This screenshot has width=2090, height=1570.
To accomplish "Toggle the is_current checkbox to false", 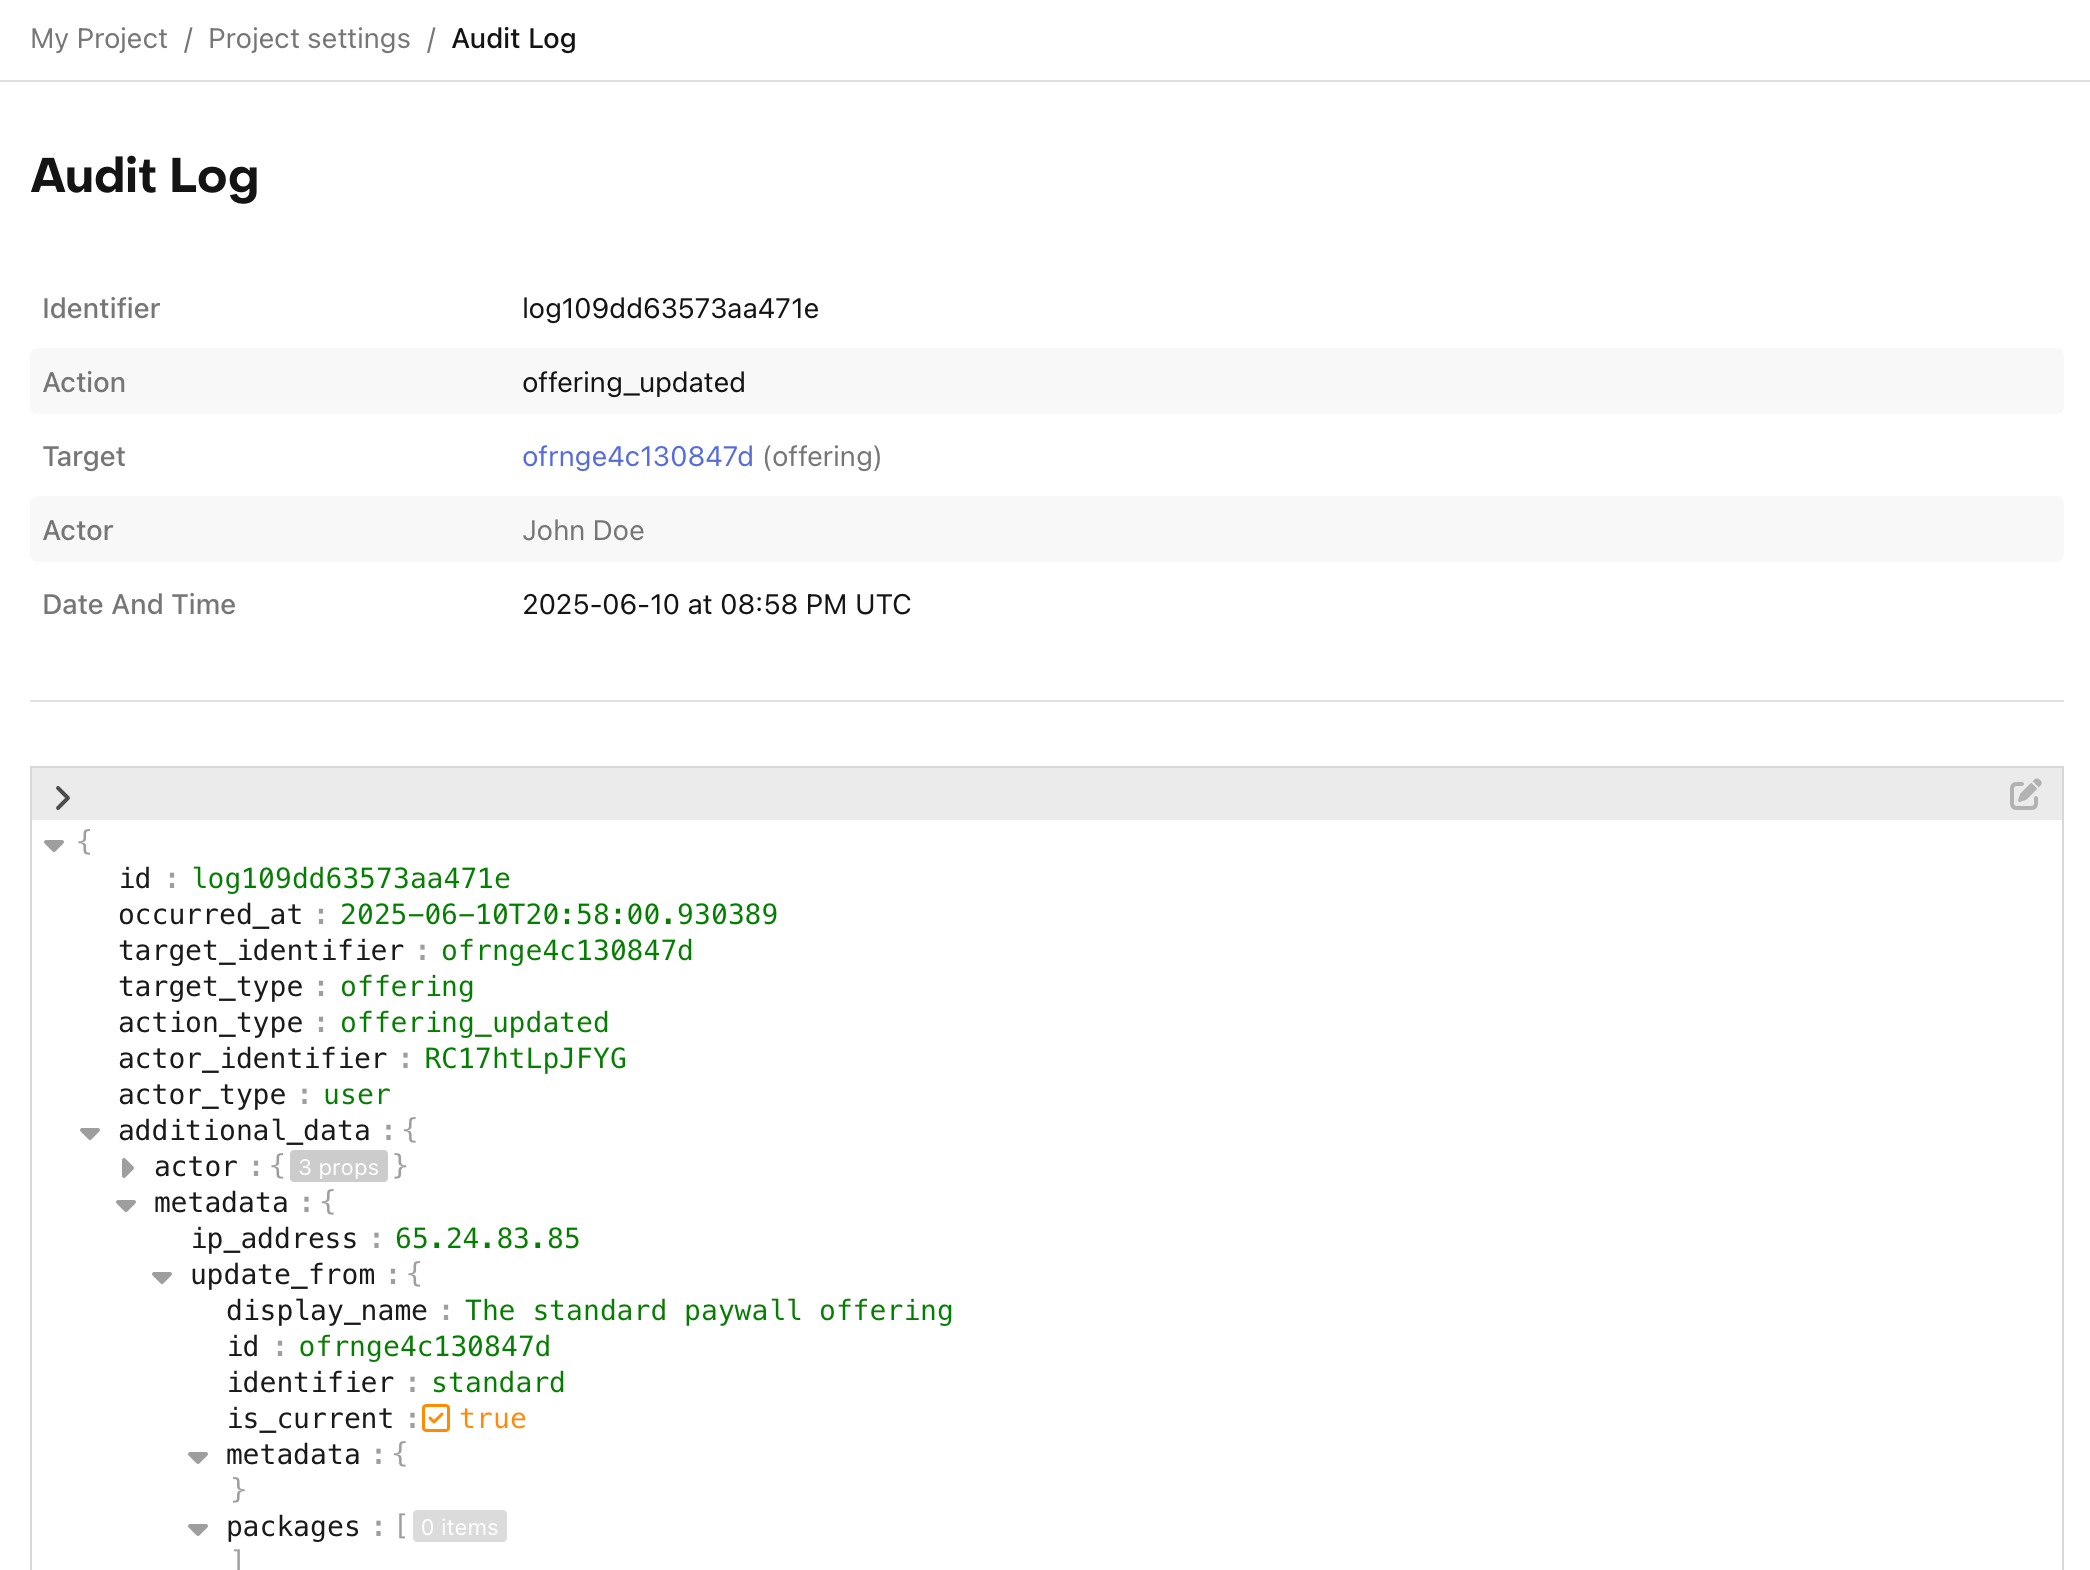I will click(x=436, y=1418).
